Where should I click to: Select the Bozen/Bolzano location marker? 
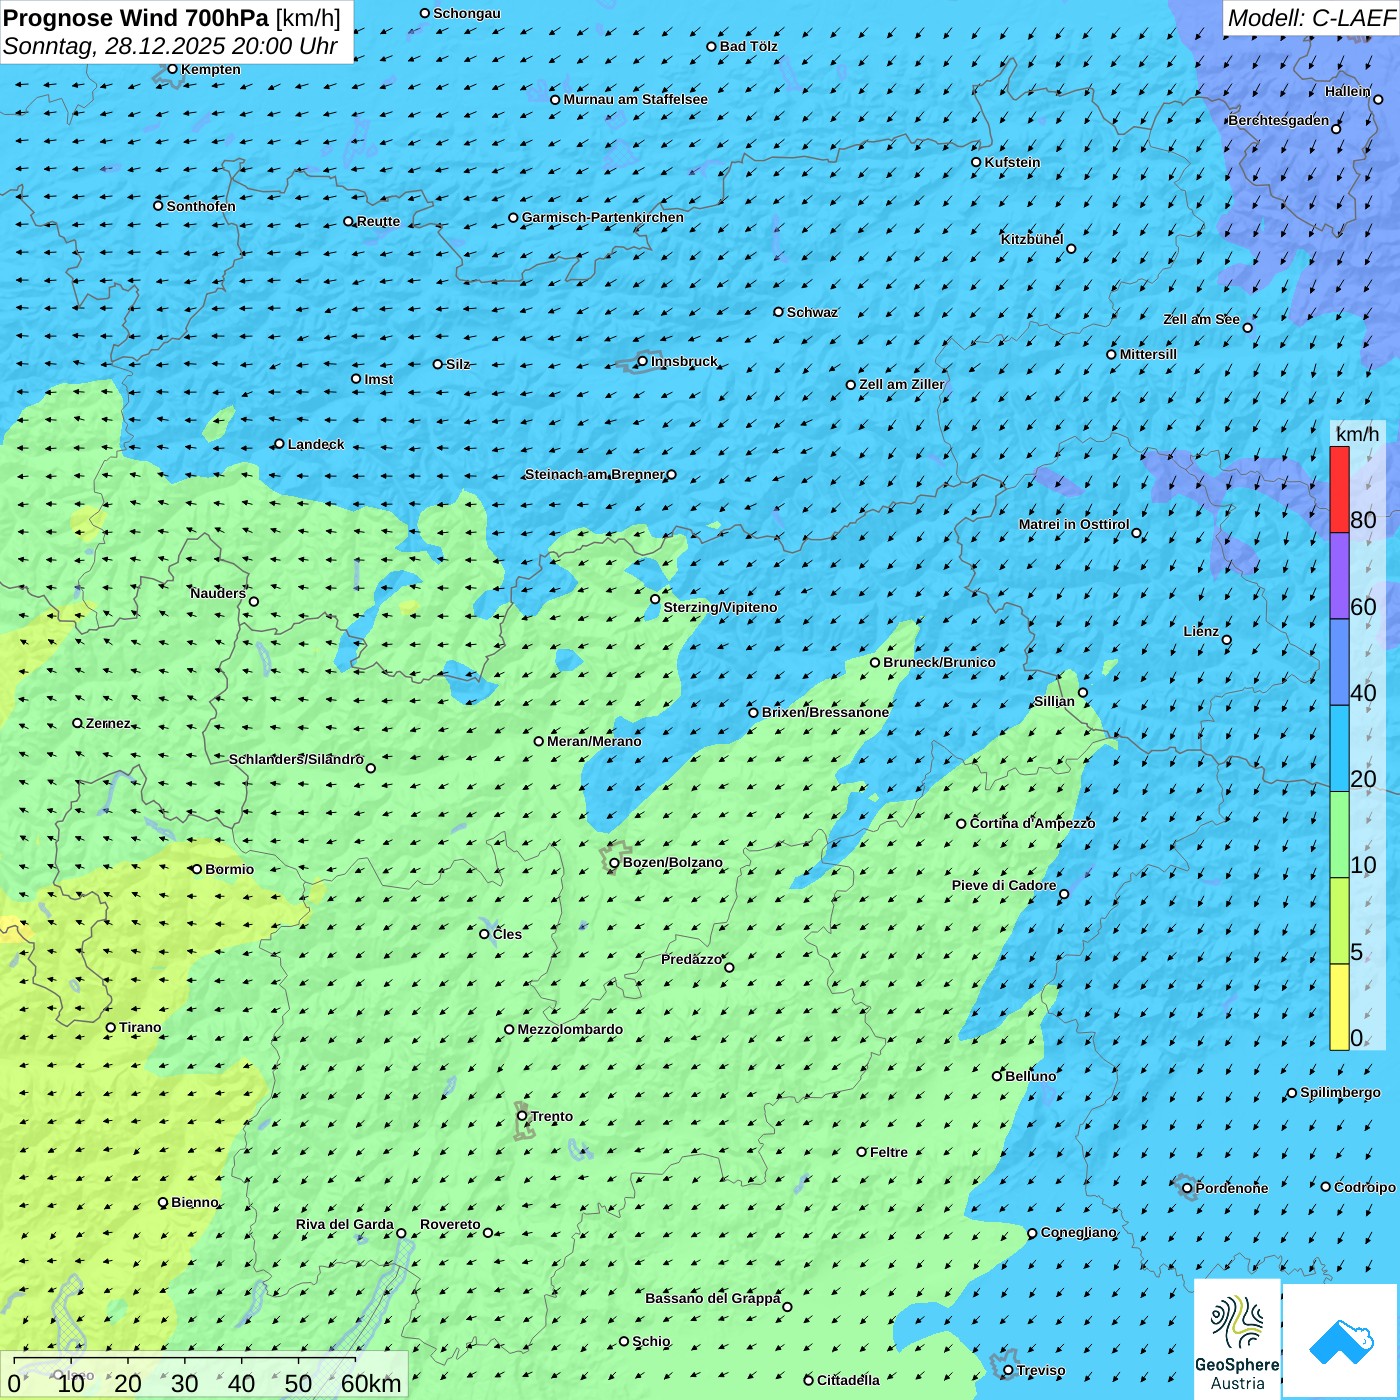pos(614,863)
